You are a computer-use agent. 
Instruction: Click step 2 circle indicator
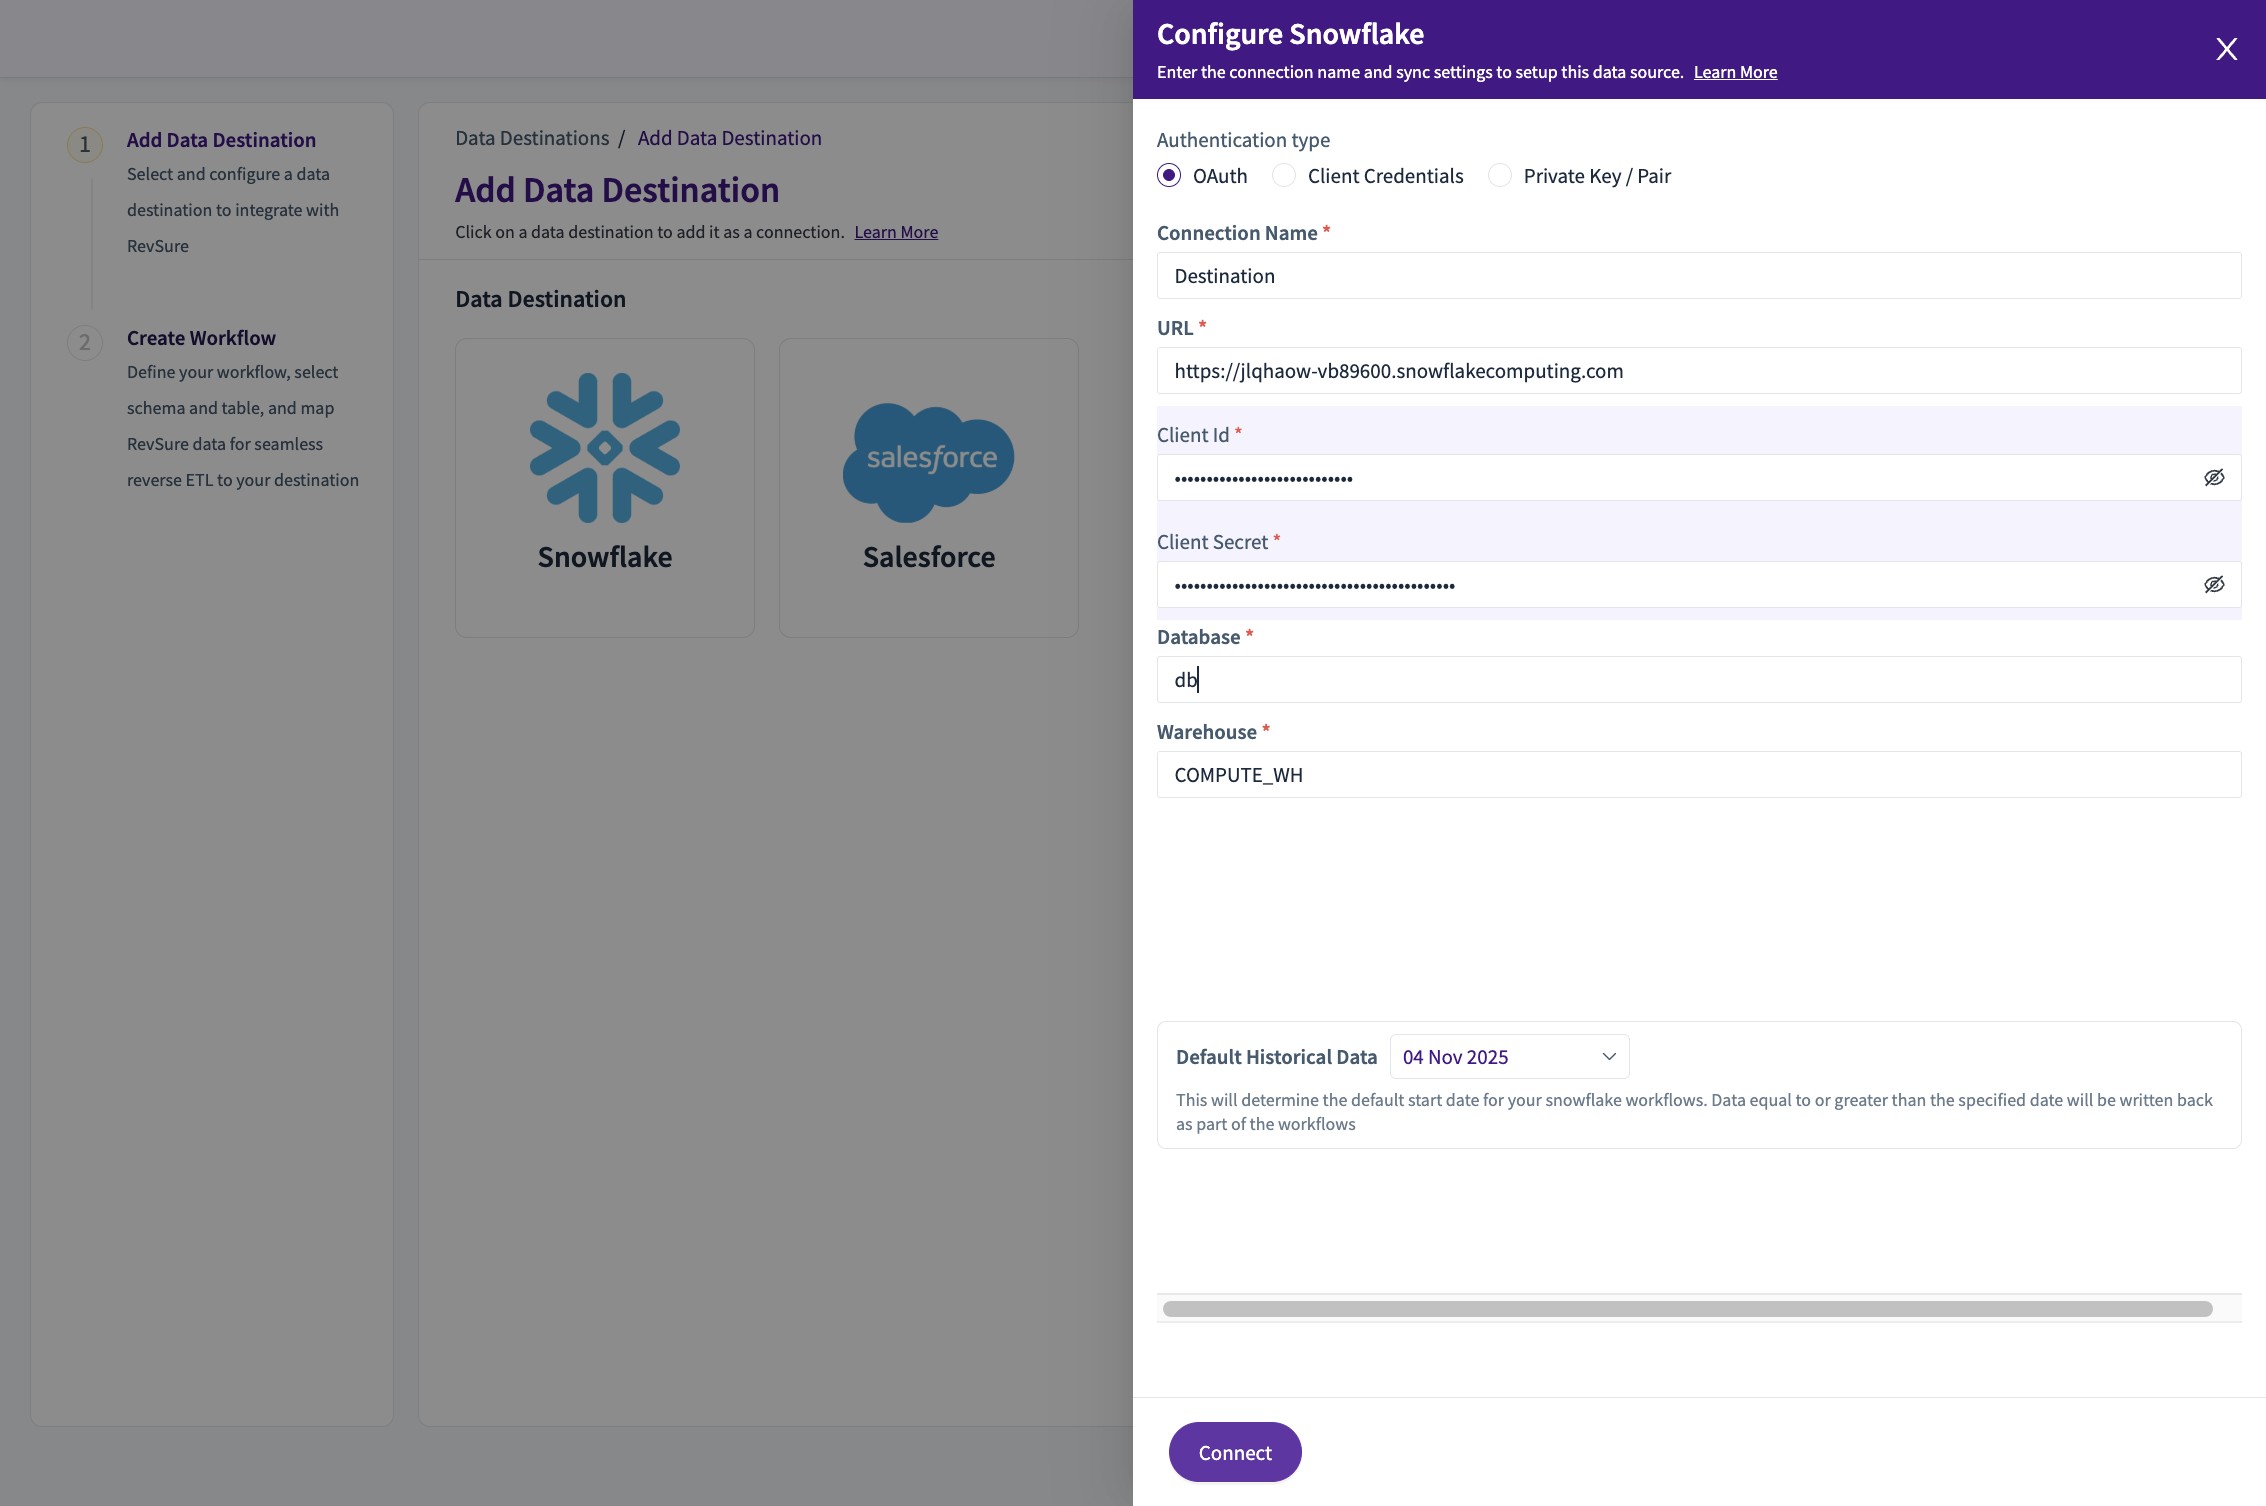coord(85,343)
